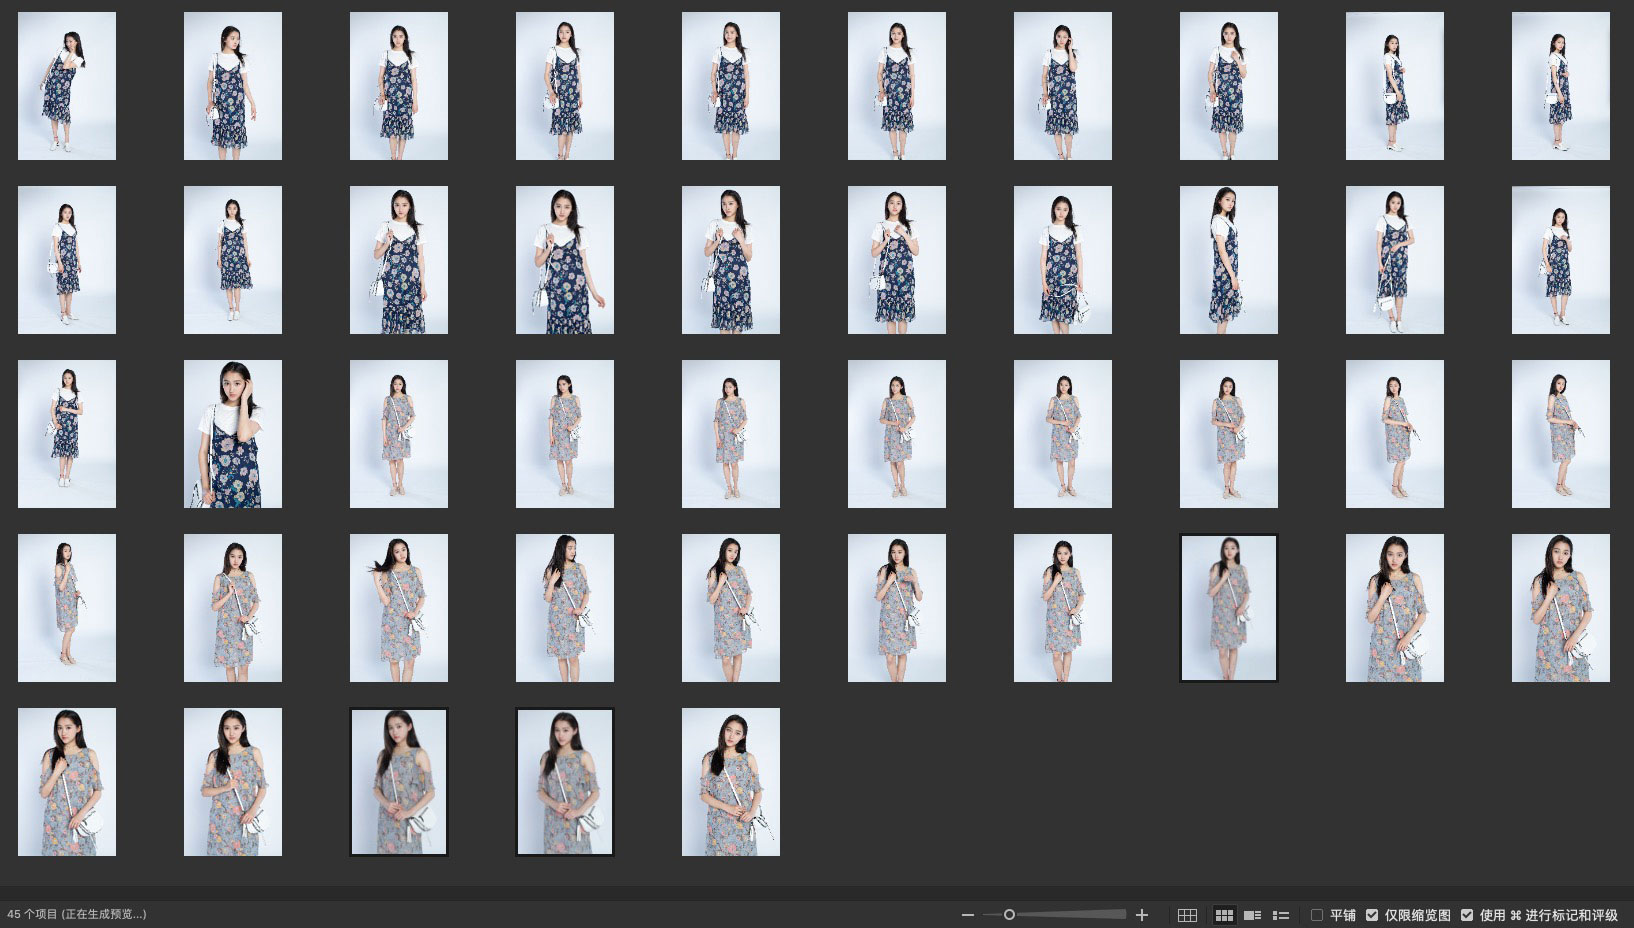Click the first thumbnail in the second row
This screenshot has width=1634, height=928.
point(67,260)
